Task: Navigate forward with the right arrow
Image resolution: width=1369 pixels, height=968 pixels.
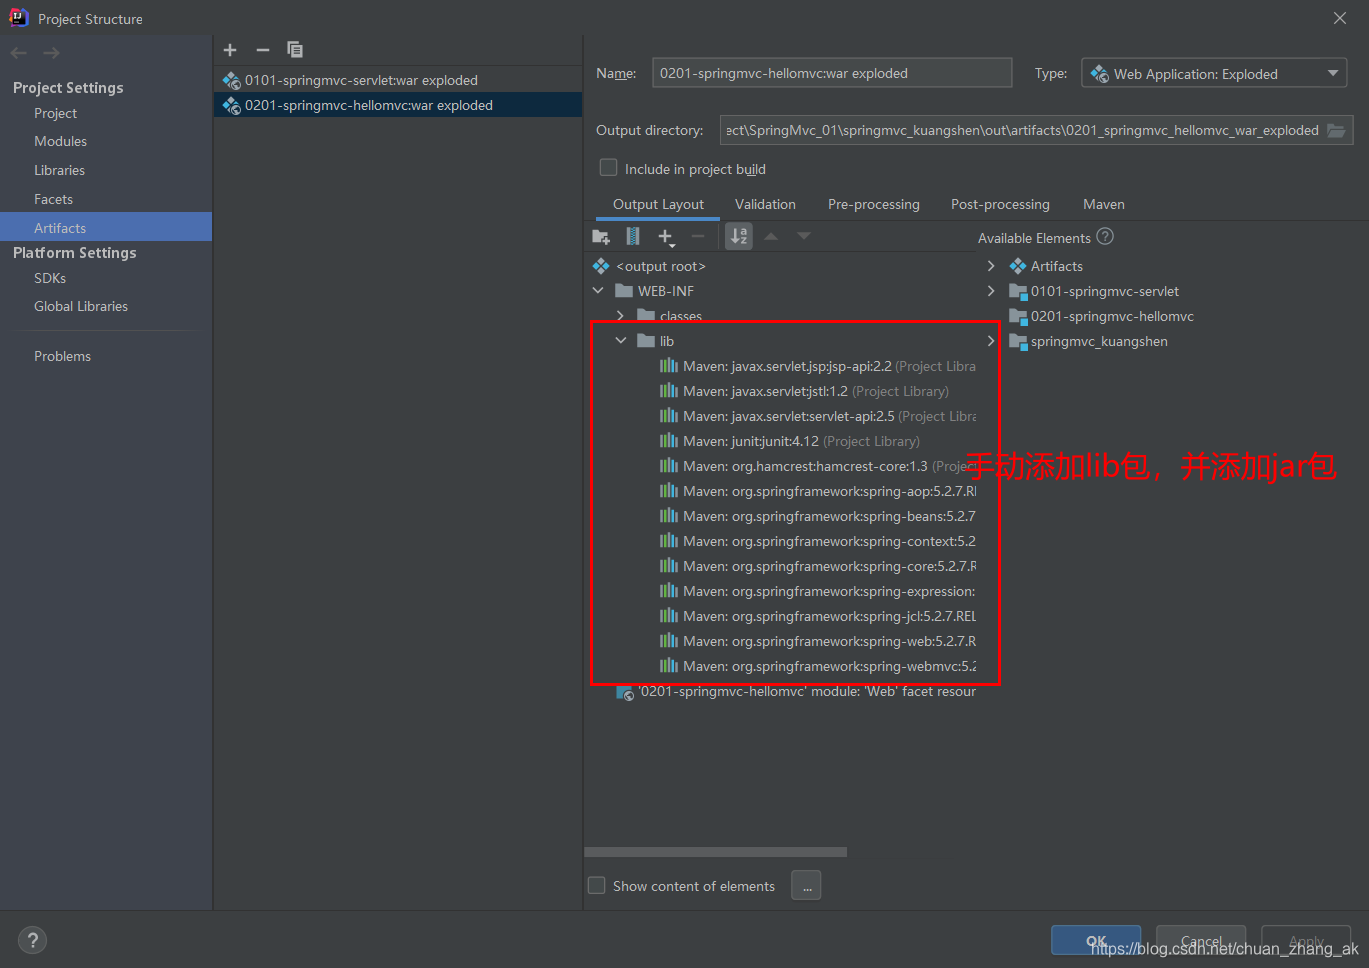Action: (x=52, y=53)
